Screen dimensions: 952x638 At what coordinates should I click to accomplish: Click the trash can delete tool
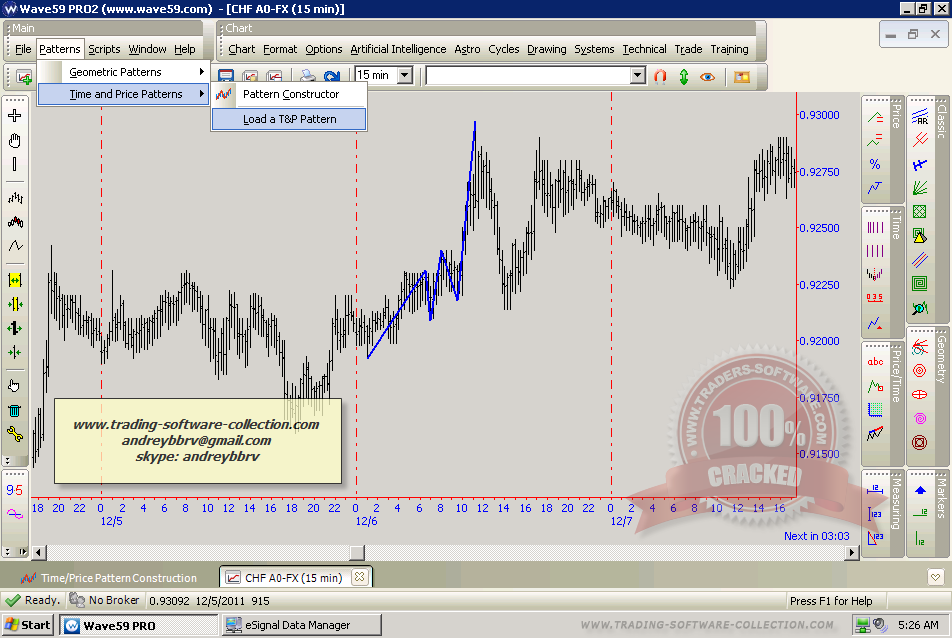pos(15,409)
